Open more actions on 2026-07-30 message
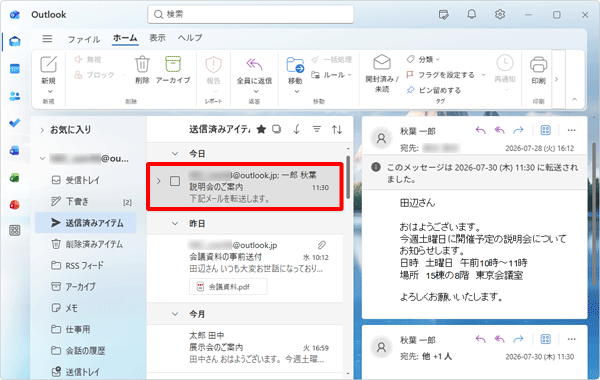The width and height of the screenshot is (600, 380). (571, 339)
